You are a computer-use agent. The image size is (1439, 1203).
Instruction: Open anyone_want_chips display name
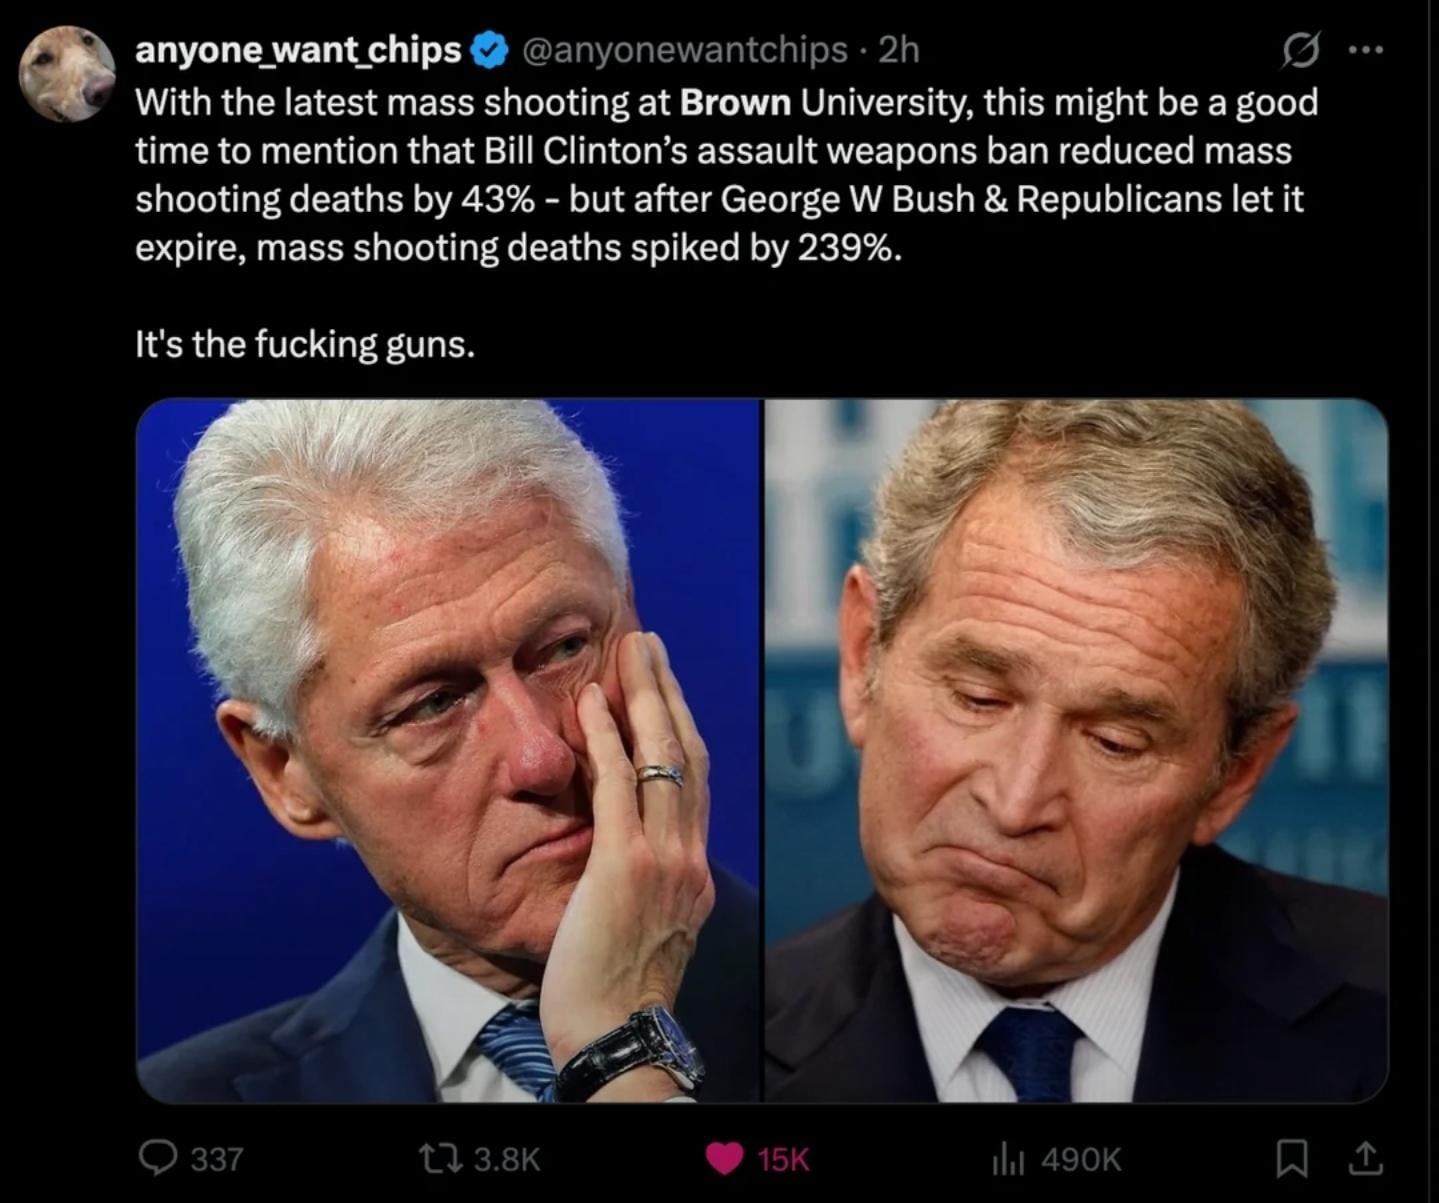pyautogui.click(x=297, y=50)
